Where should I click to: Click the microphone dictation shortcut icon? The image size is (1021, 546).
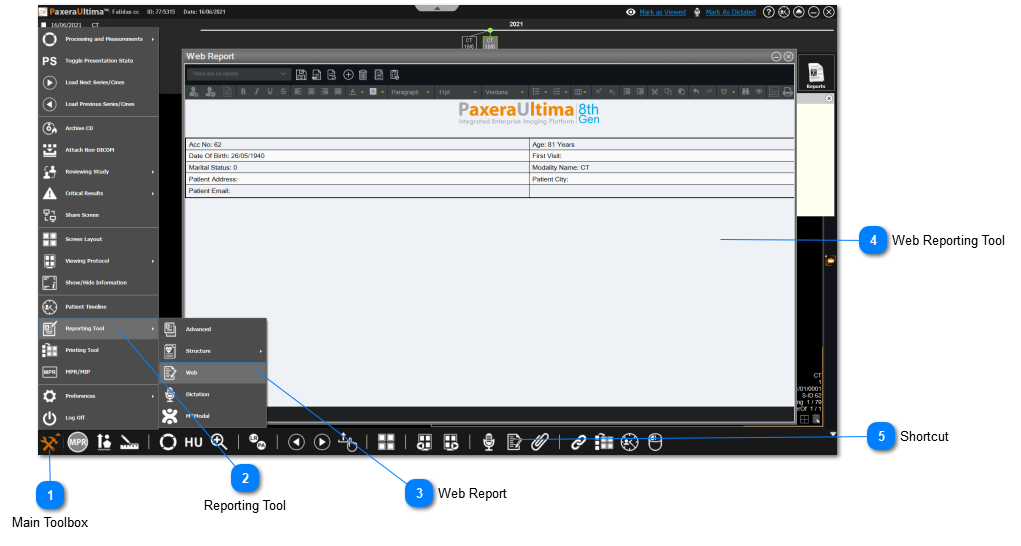(x=489, y=442)
